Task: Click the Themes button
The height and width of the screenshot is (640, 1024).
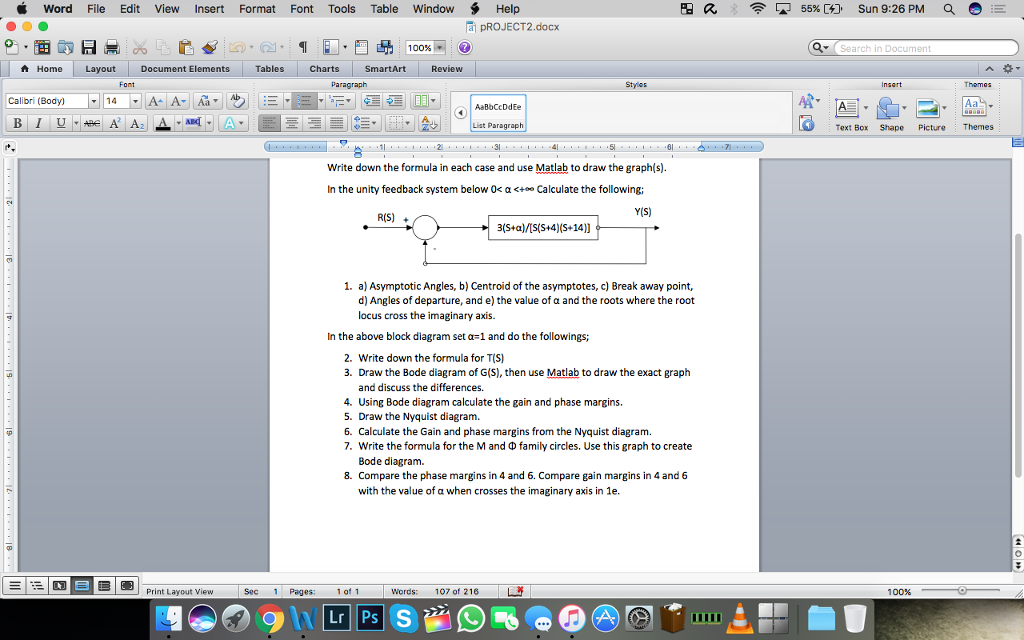Action: (x=977, y=113)
